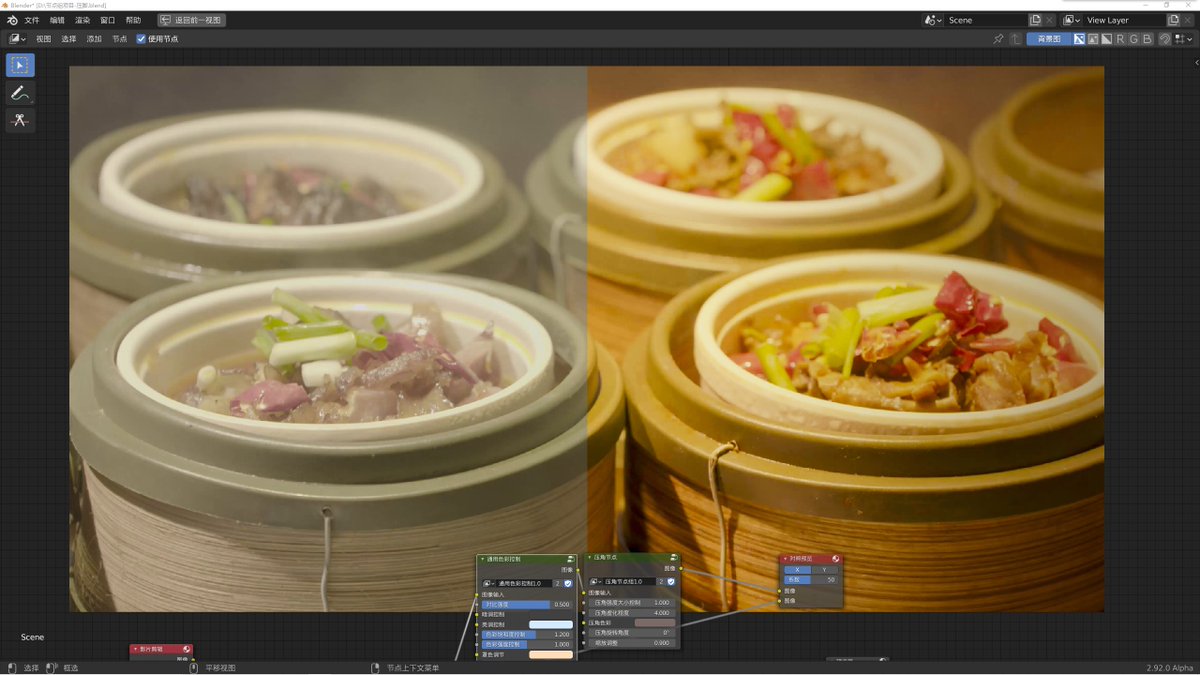This screenshot has width=1200, height=675.
Task: Click group icon on 通用色彩控制 node header
Action: click(x=570, y=559)
